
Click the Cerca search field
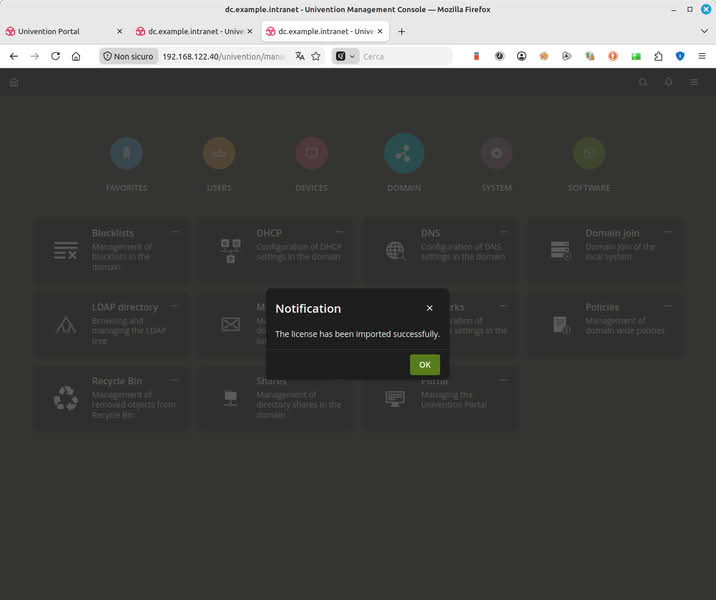pyautogui.click(x=405, y=56)
